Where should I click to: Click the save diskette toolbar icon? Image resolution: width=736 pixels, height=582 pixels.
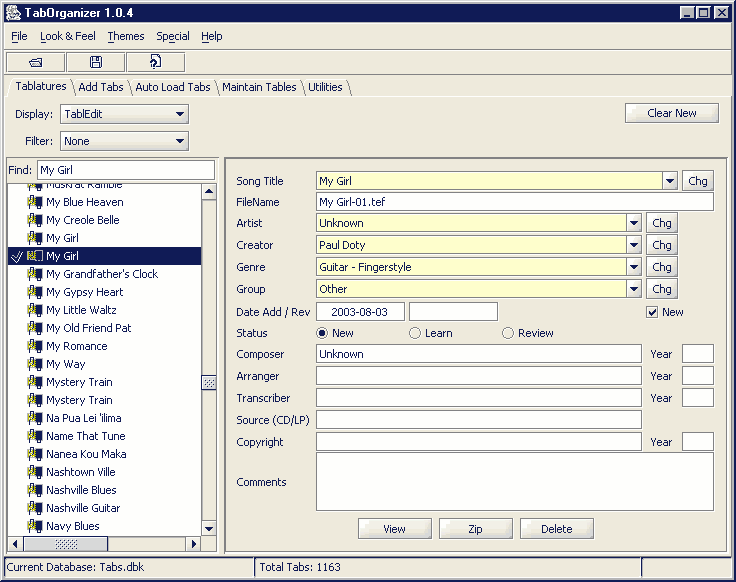point(96,62)
